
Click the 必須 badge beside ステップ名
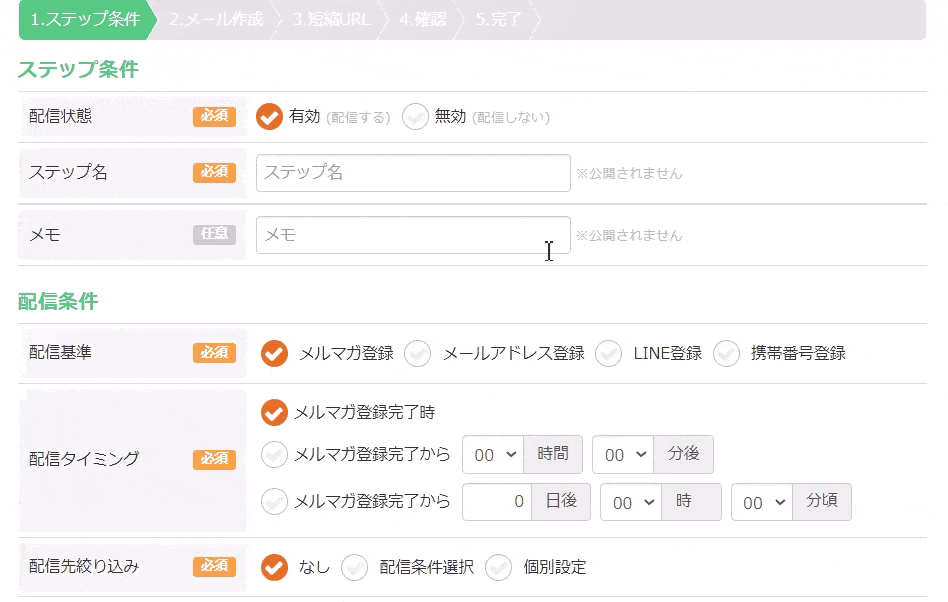(215, 172)
